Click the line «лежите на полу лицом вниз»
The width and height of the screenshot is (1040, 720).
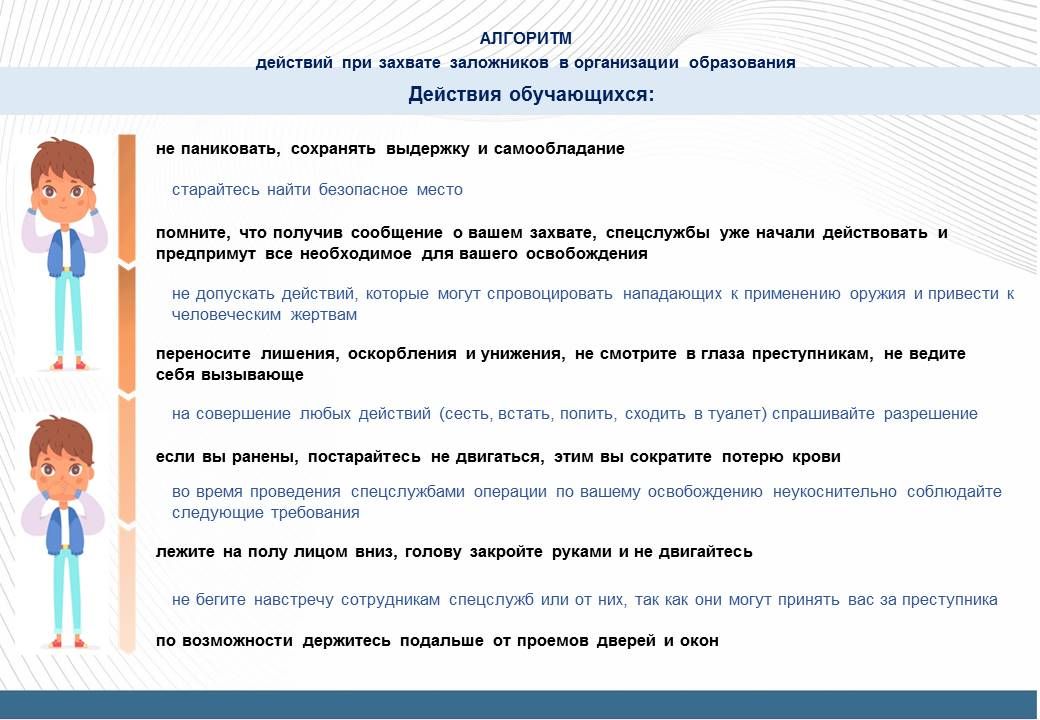click(454, 552)
